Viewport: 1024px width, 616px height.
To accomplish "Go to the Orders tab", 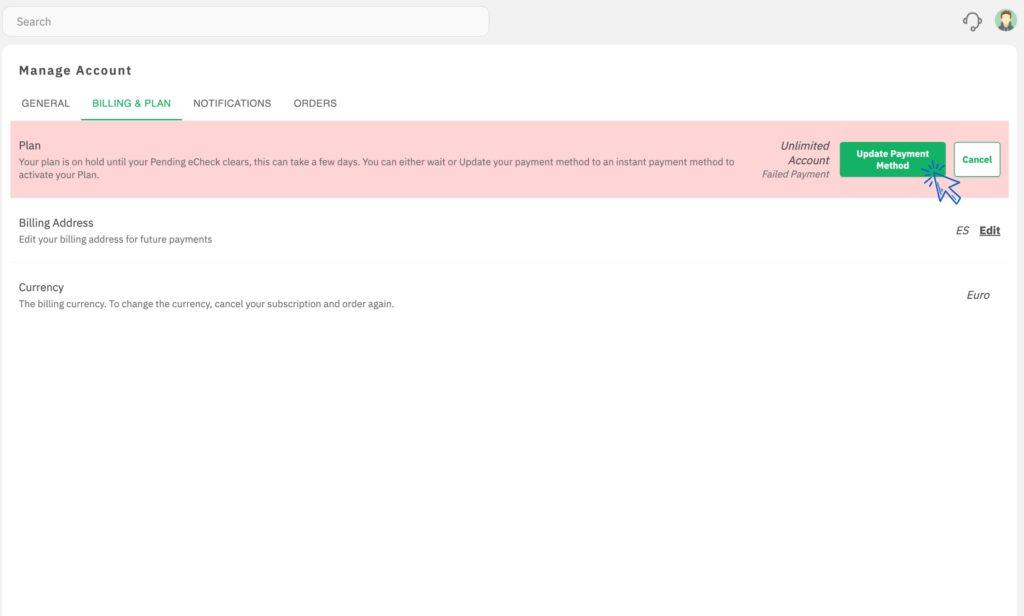I will pyautogui.click(x=315, y=103).
